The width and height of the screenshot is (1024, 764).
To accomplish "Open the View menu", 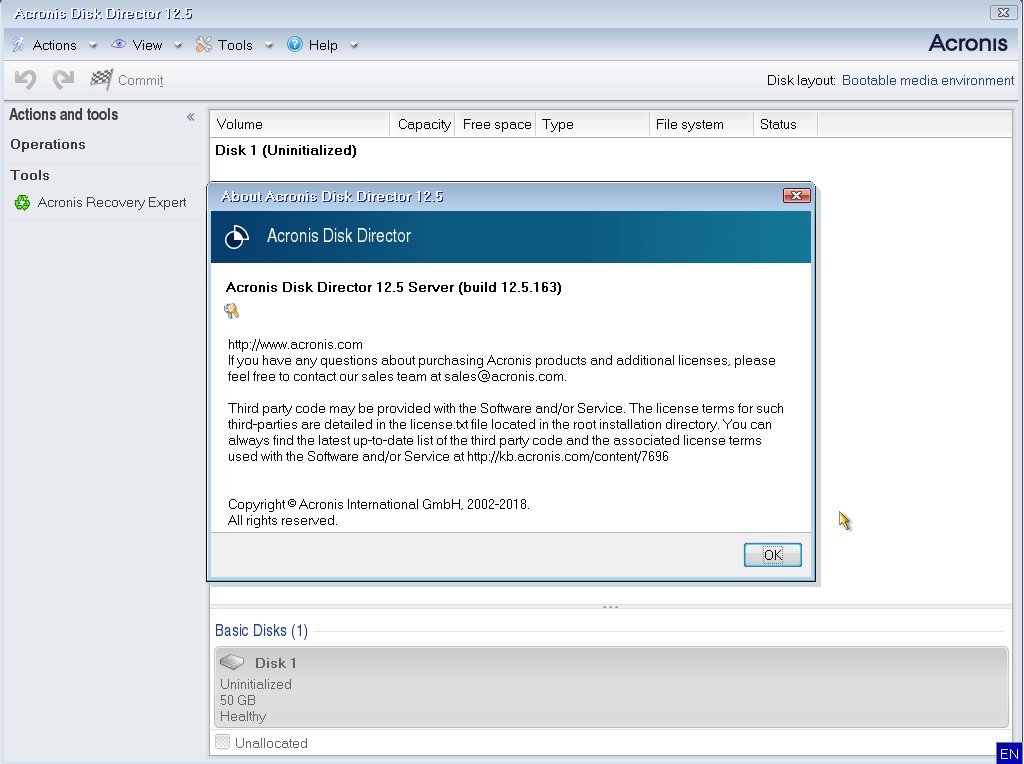I will point(147,45).
